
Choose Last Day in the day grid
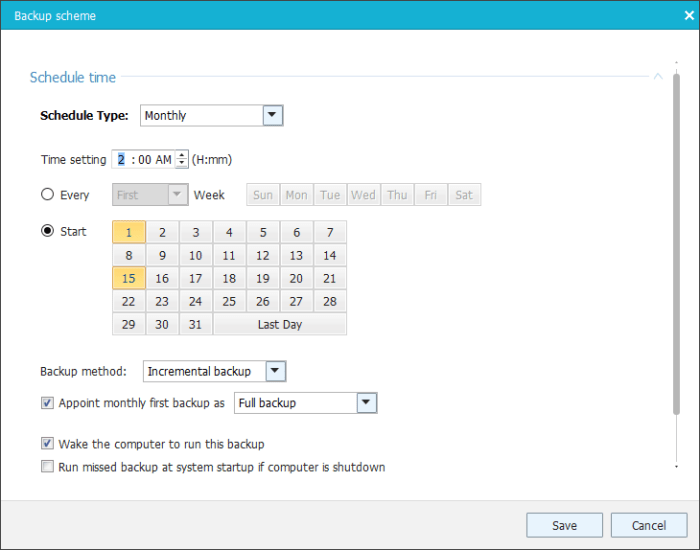[279, 325]
